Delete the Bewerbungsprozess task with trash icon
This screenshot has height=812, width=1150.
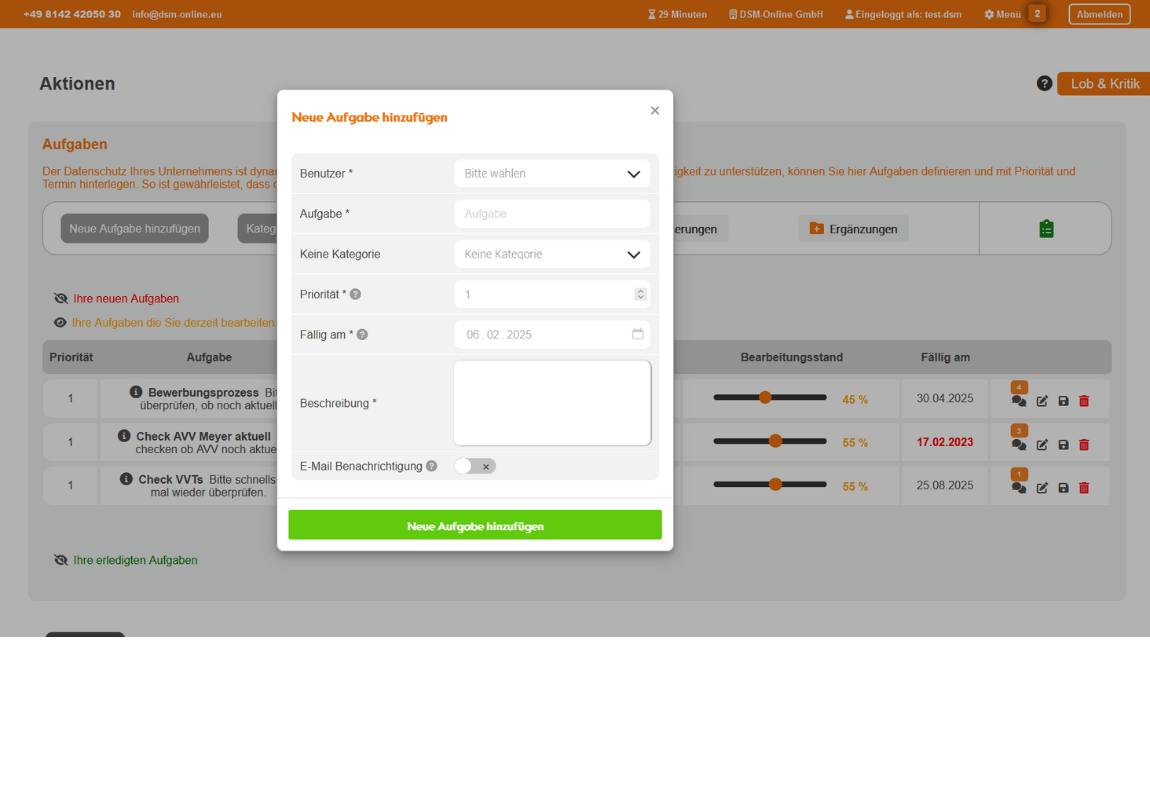[x=1084, y=401]
